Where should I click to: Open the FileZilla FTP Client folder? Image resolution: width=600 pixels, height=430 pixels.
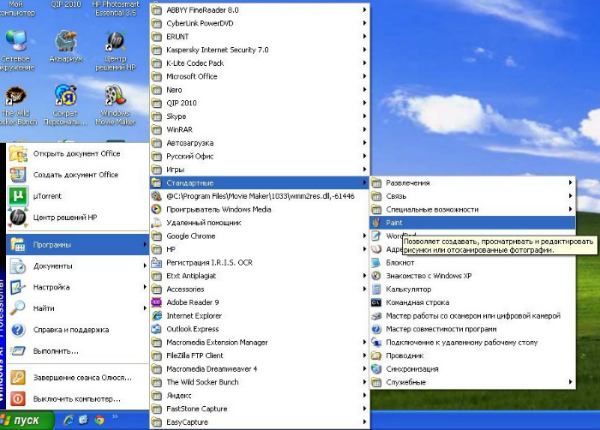click(259, 355)
